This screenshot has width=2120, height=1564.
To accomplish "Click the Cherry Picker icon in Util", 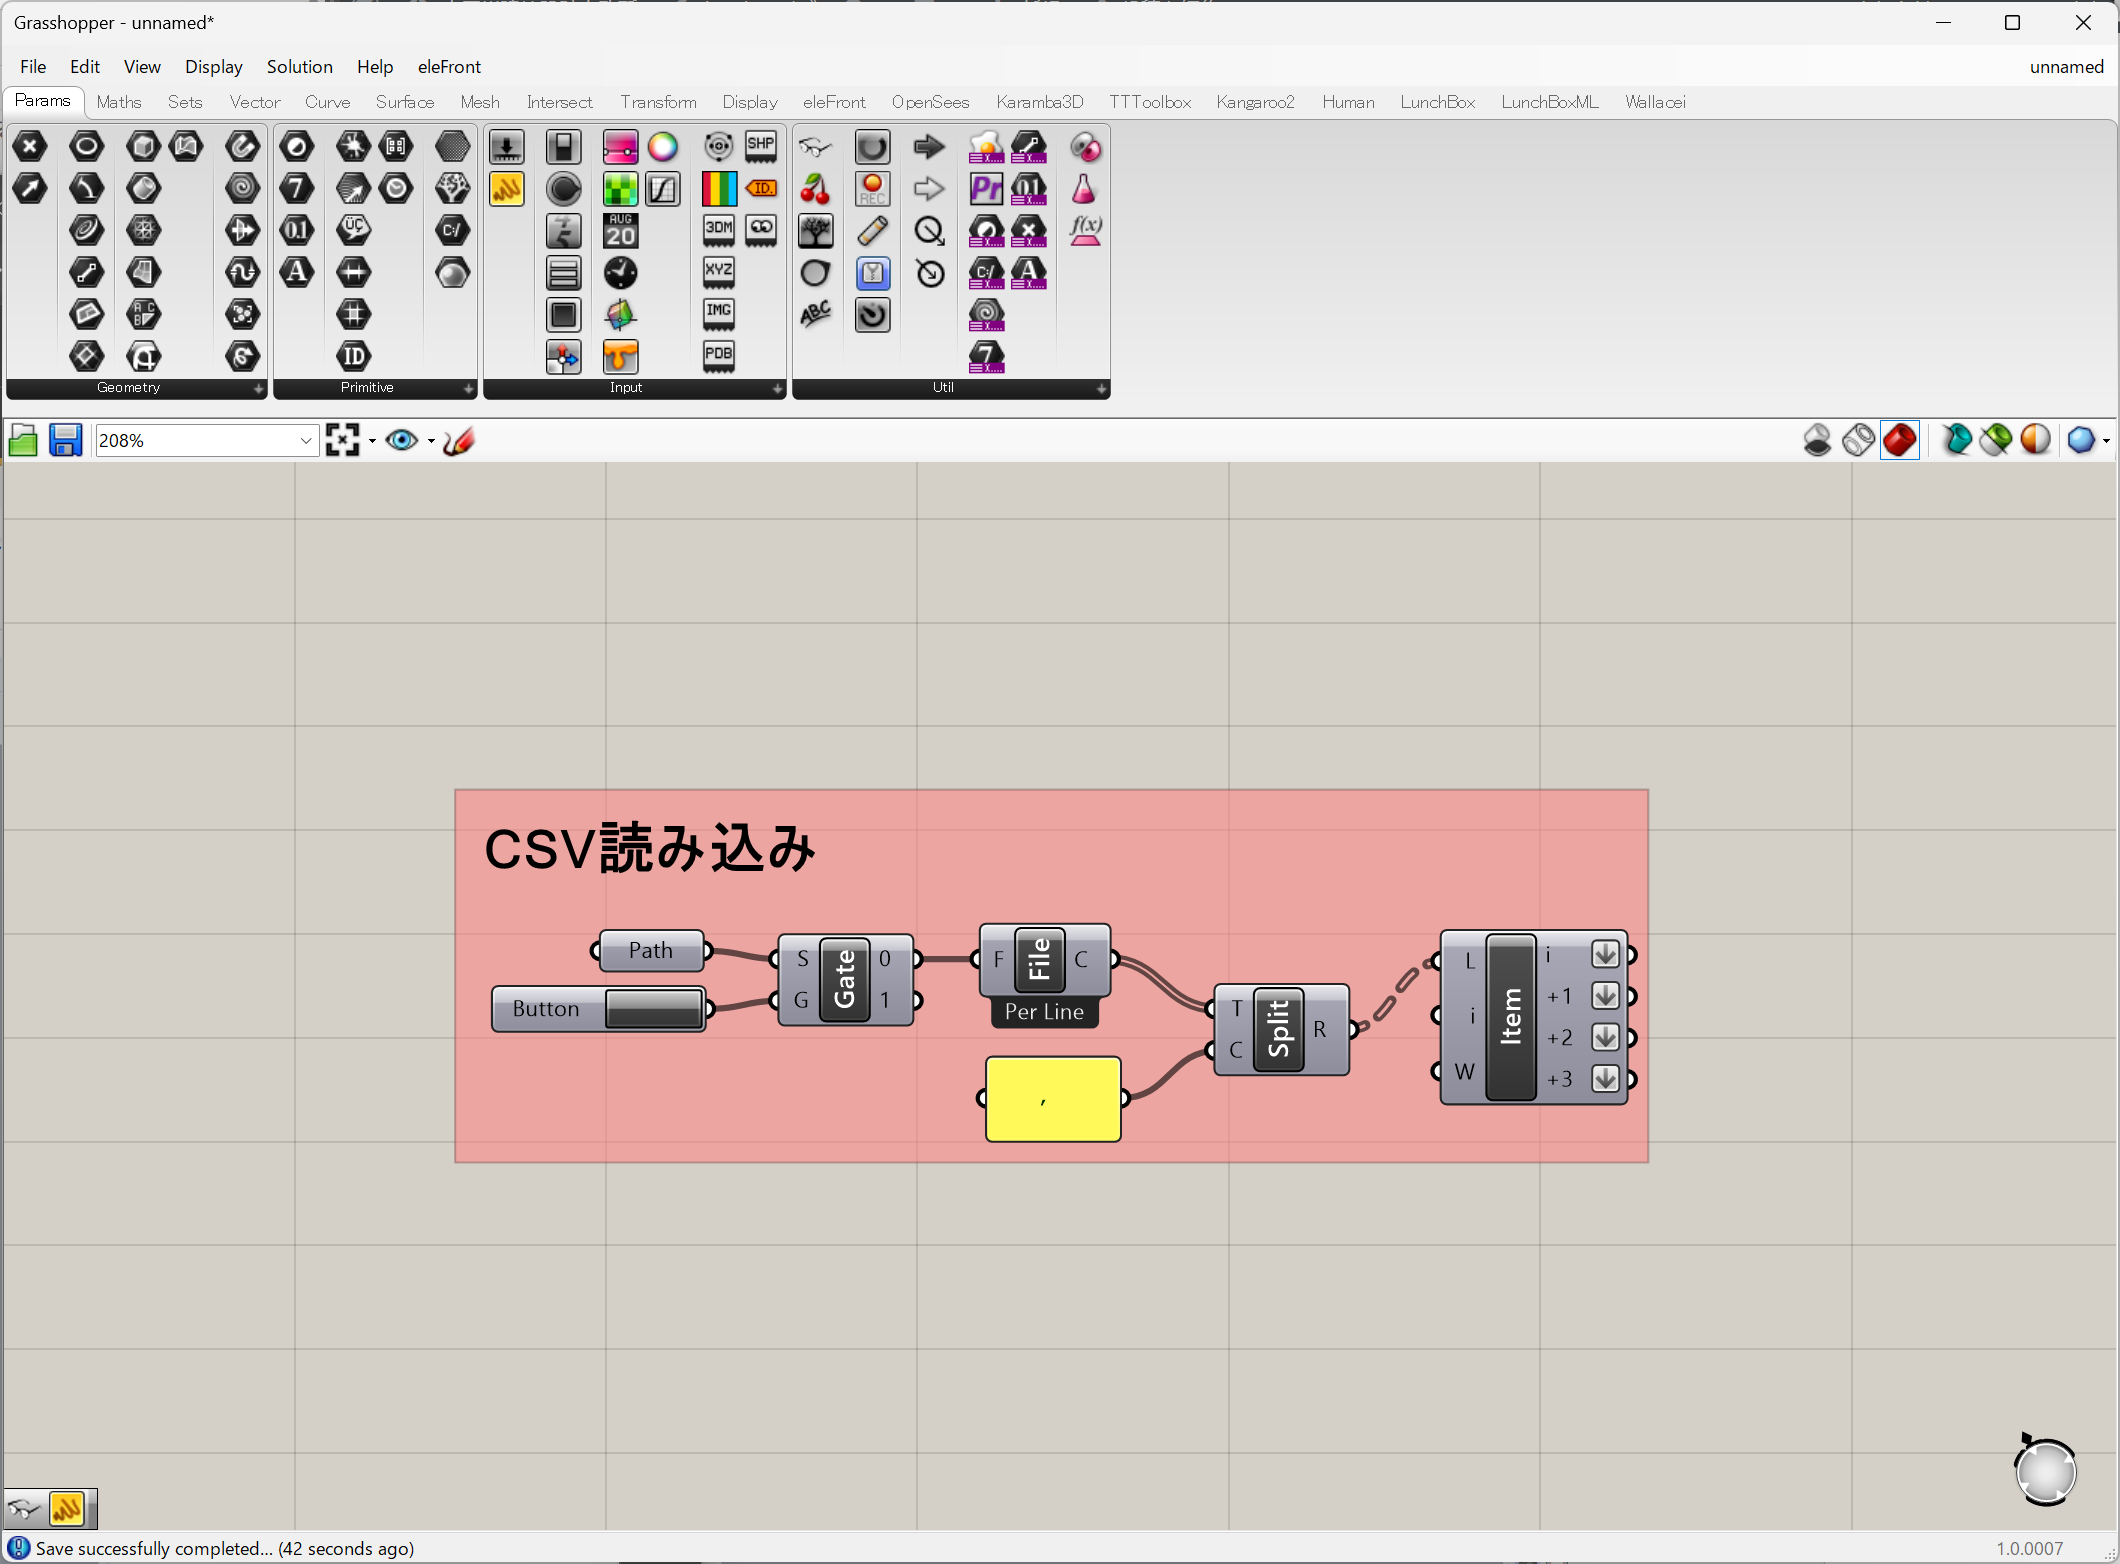I will point(815,189).
